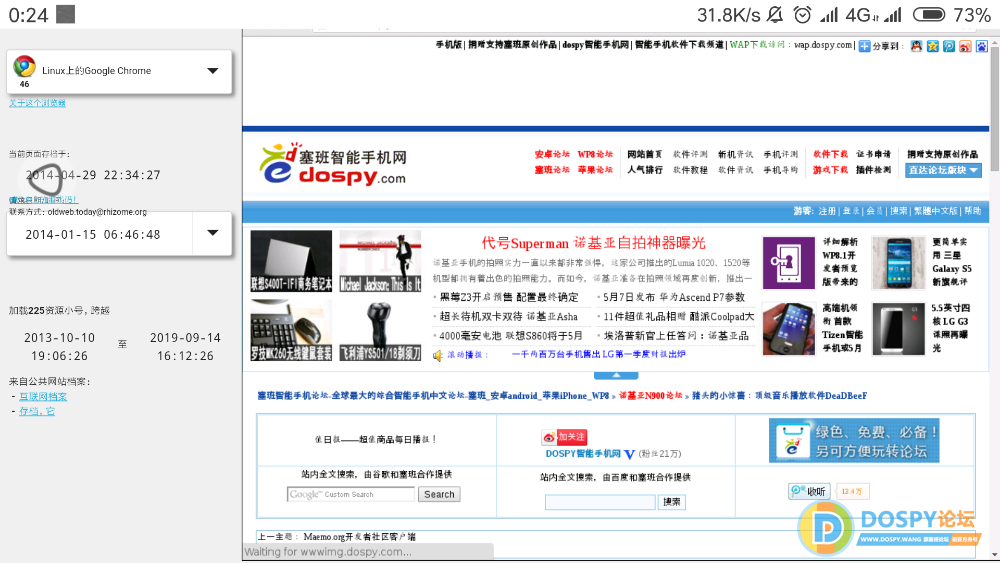Focus the Baidu site search field
Screen dimensions: 1000x563
[x=600, y=502]
